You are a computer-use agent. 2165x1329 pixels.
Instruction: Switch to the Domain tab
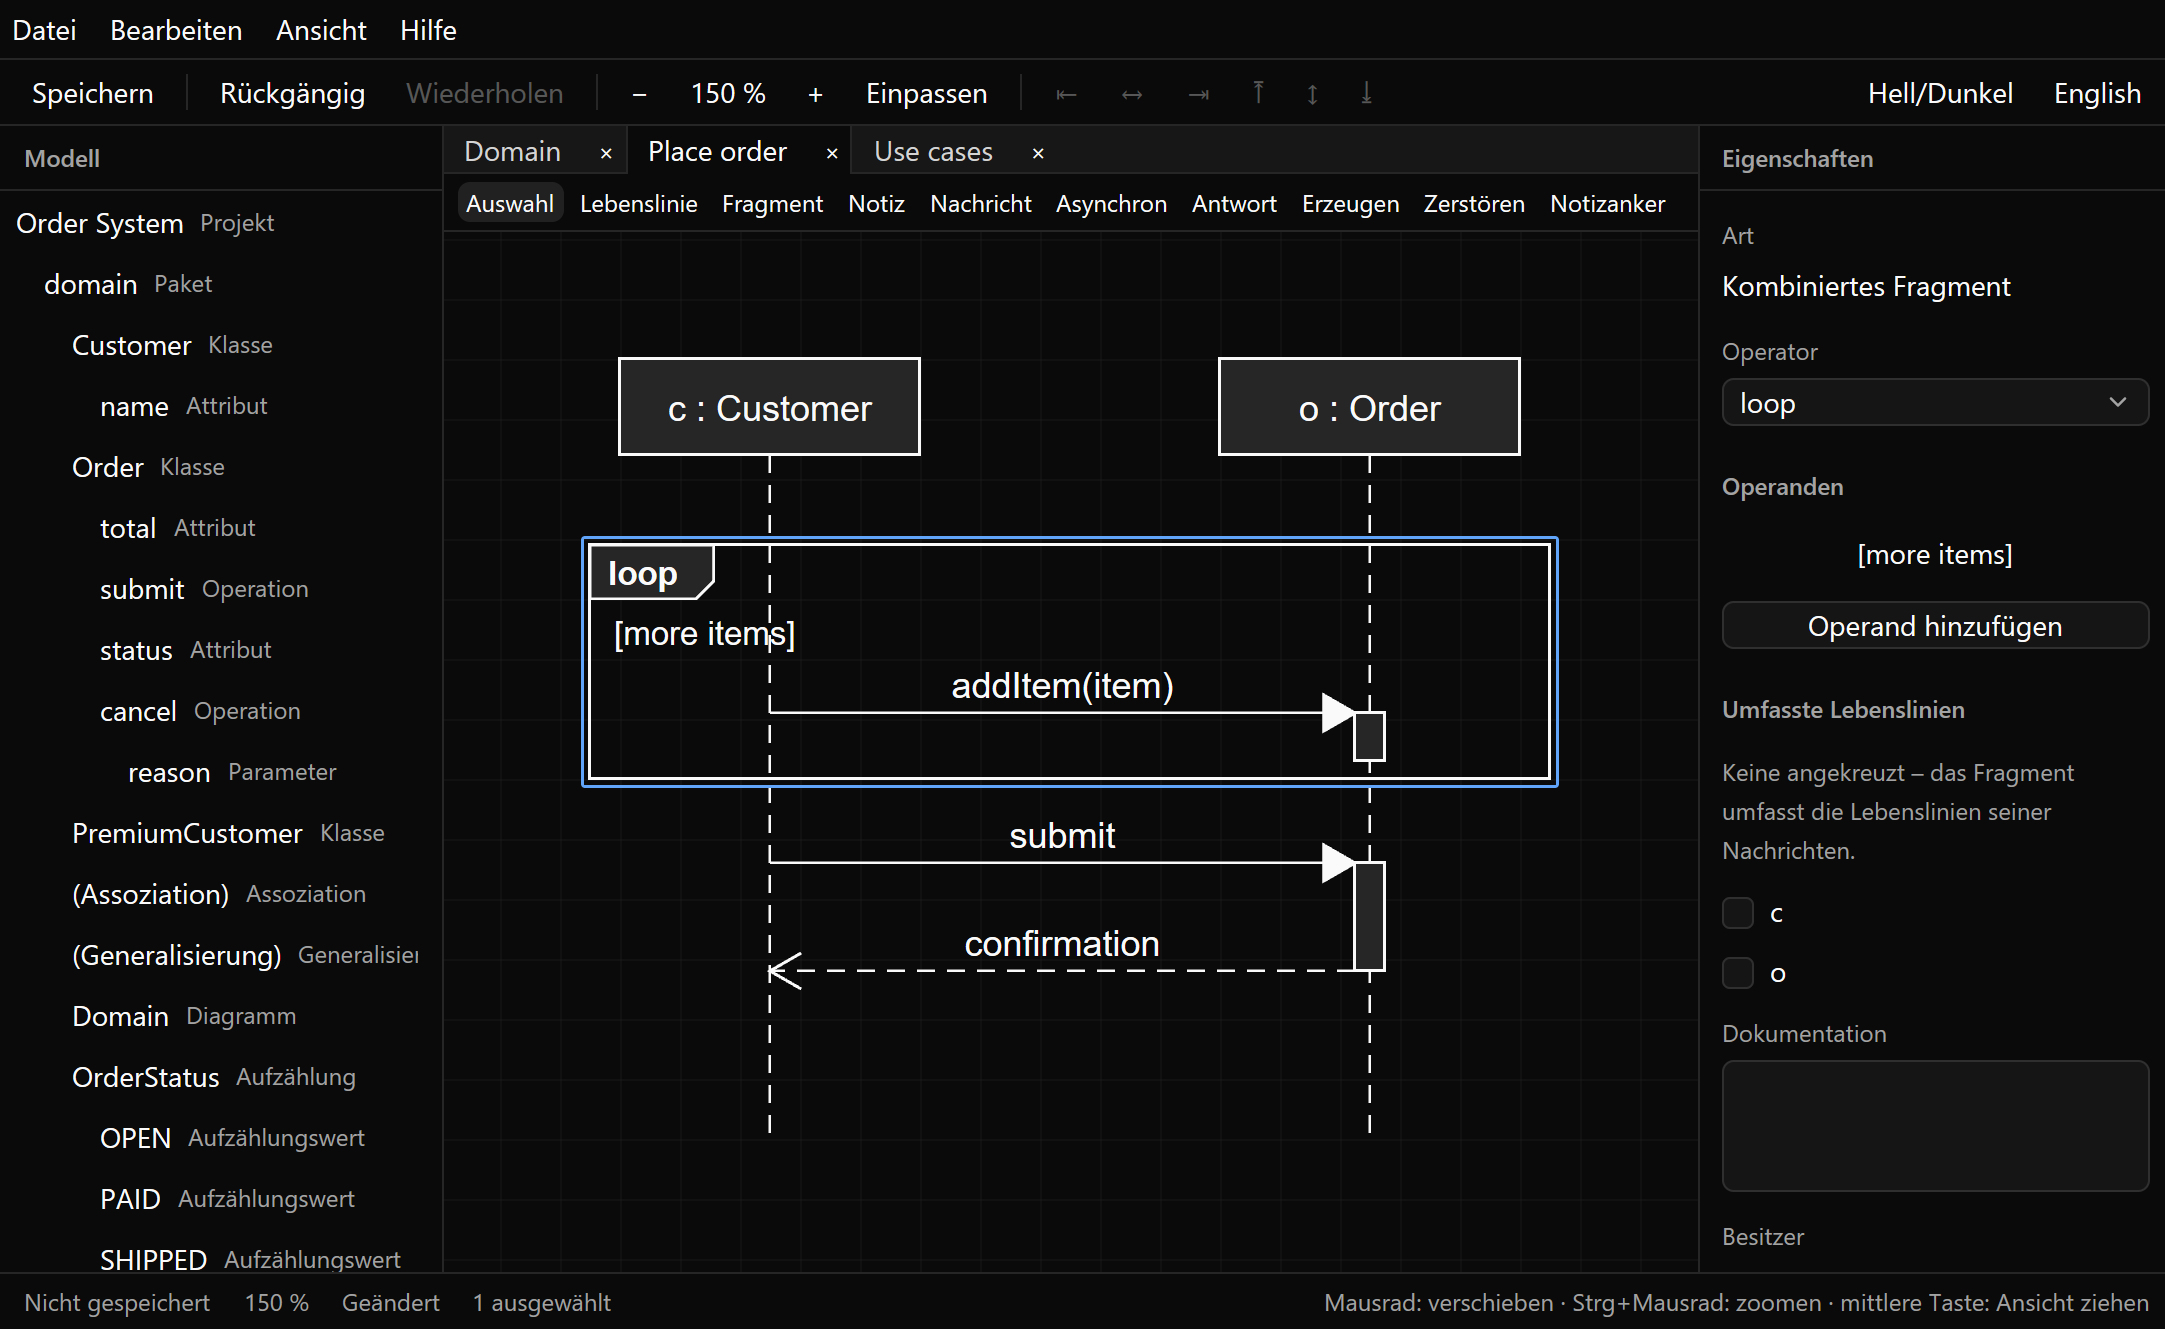click(x=512, y=152)
